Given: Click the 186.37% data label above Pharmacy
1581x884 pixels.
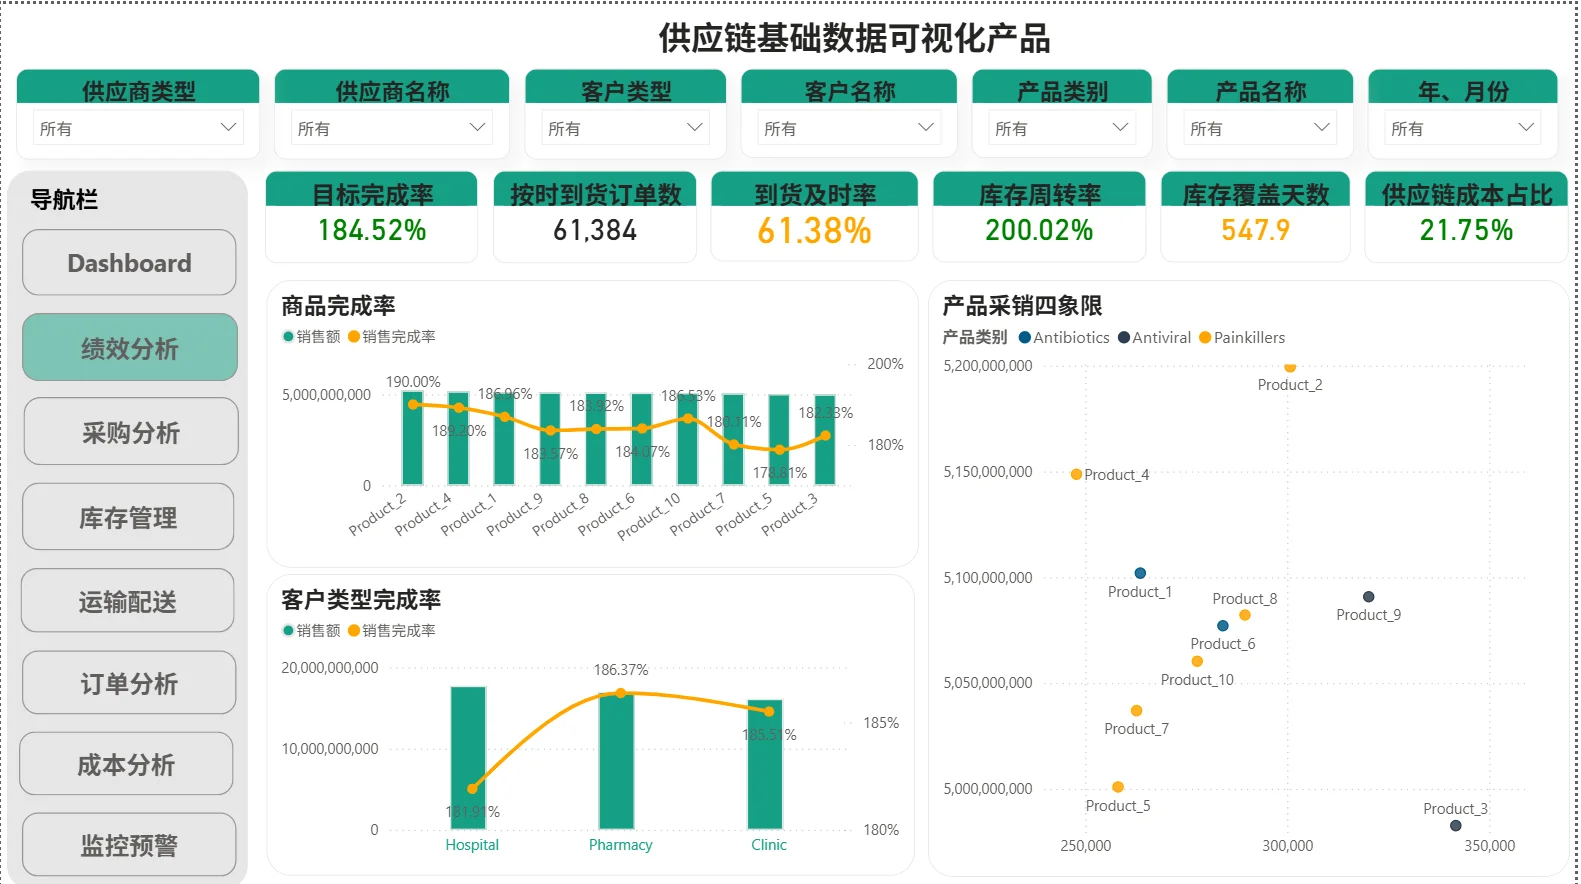Looking at the screenshot, I should pyautogui.click(x=621, y=670).
